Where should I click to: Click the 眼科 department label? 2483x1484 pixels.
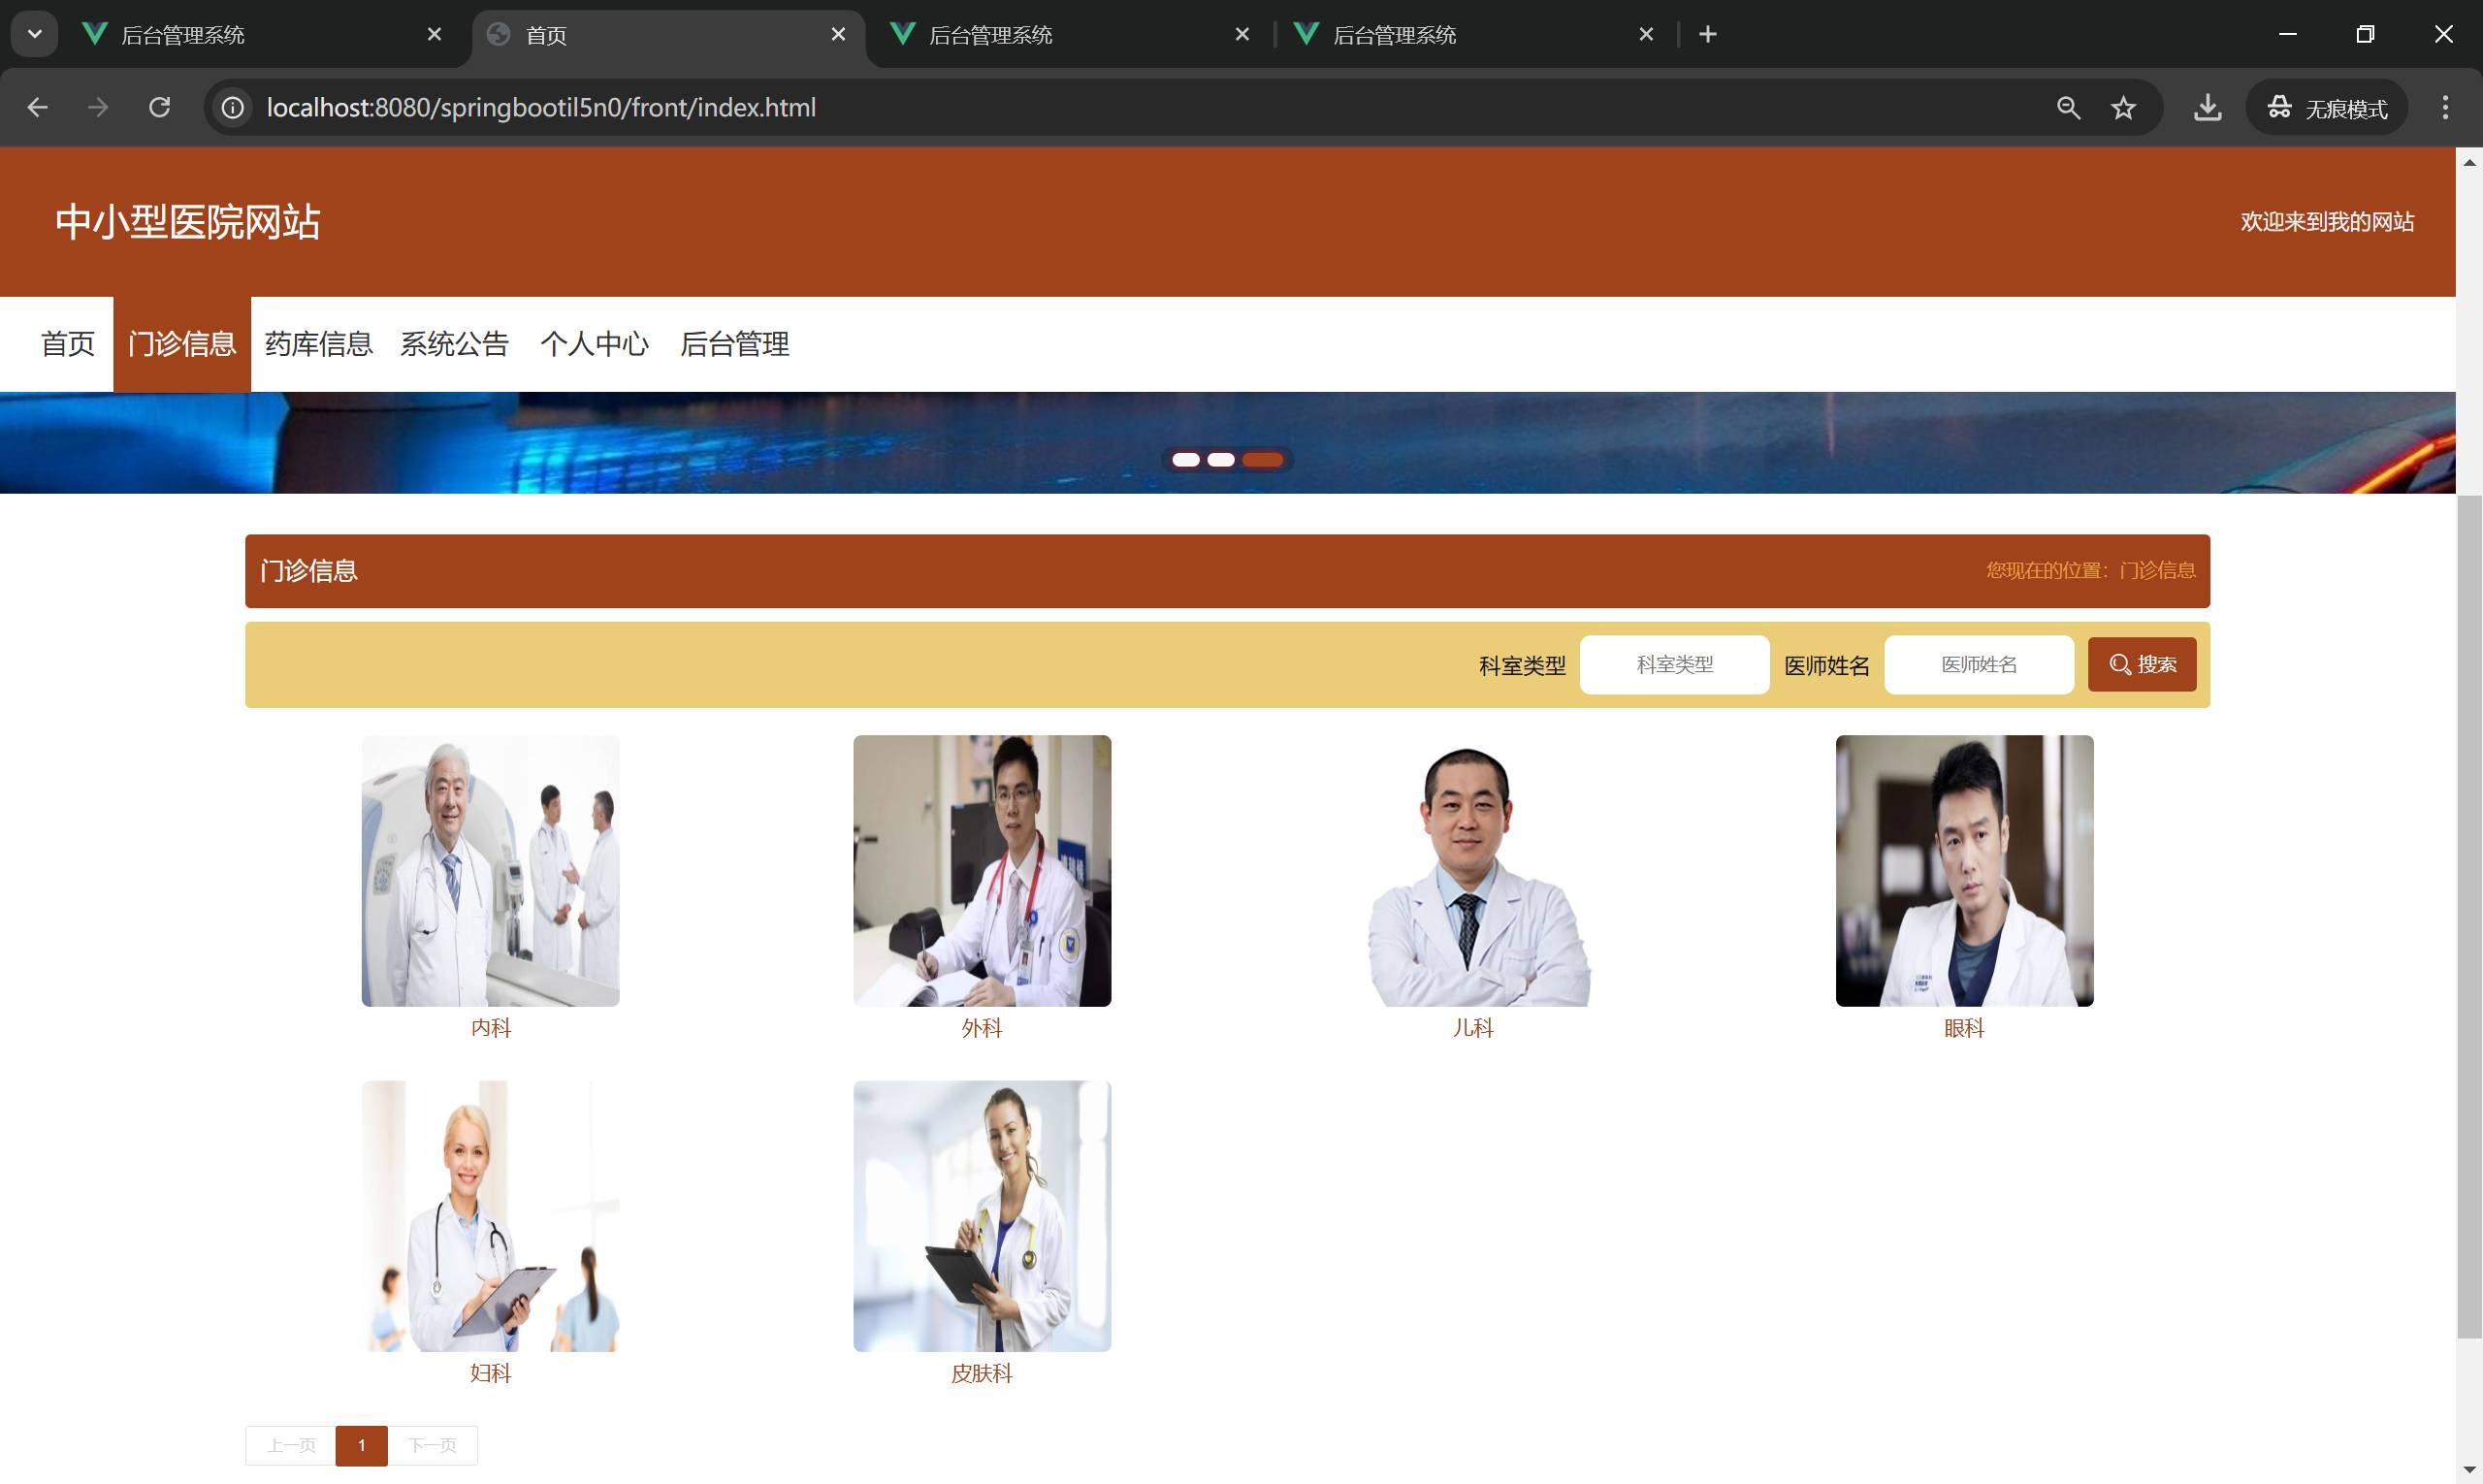(1964, 1028)
